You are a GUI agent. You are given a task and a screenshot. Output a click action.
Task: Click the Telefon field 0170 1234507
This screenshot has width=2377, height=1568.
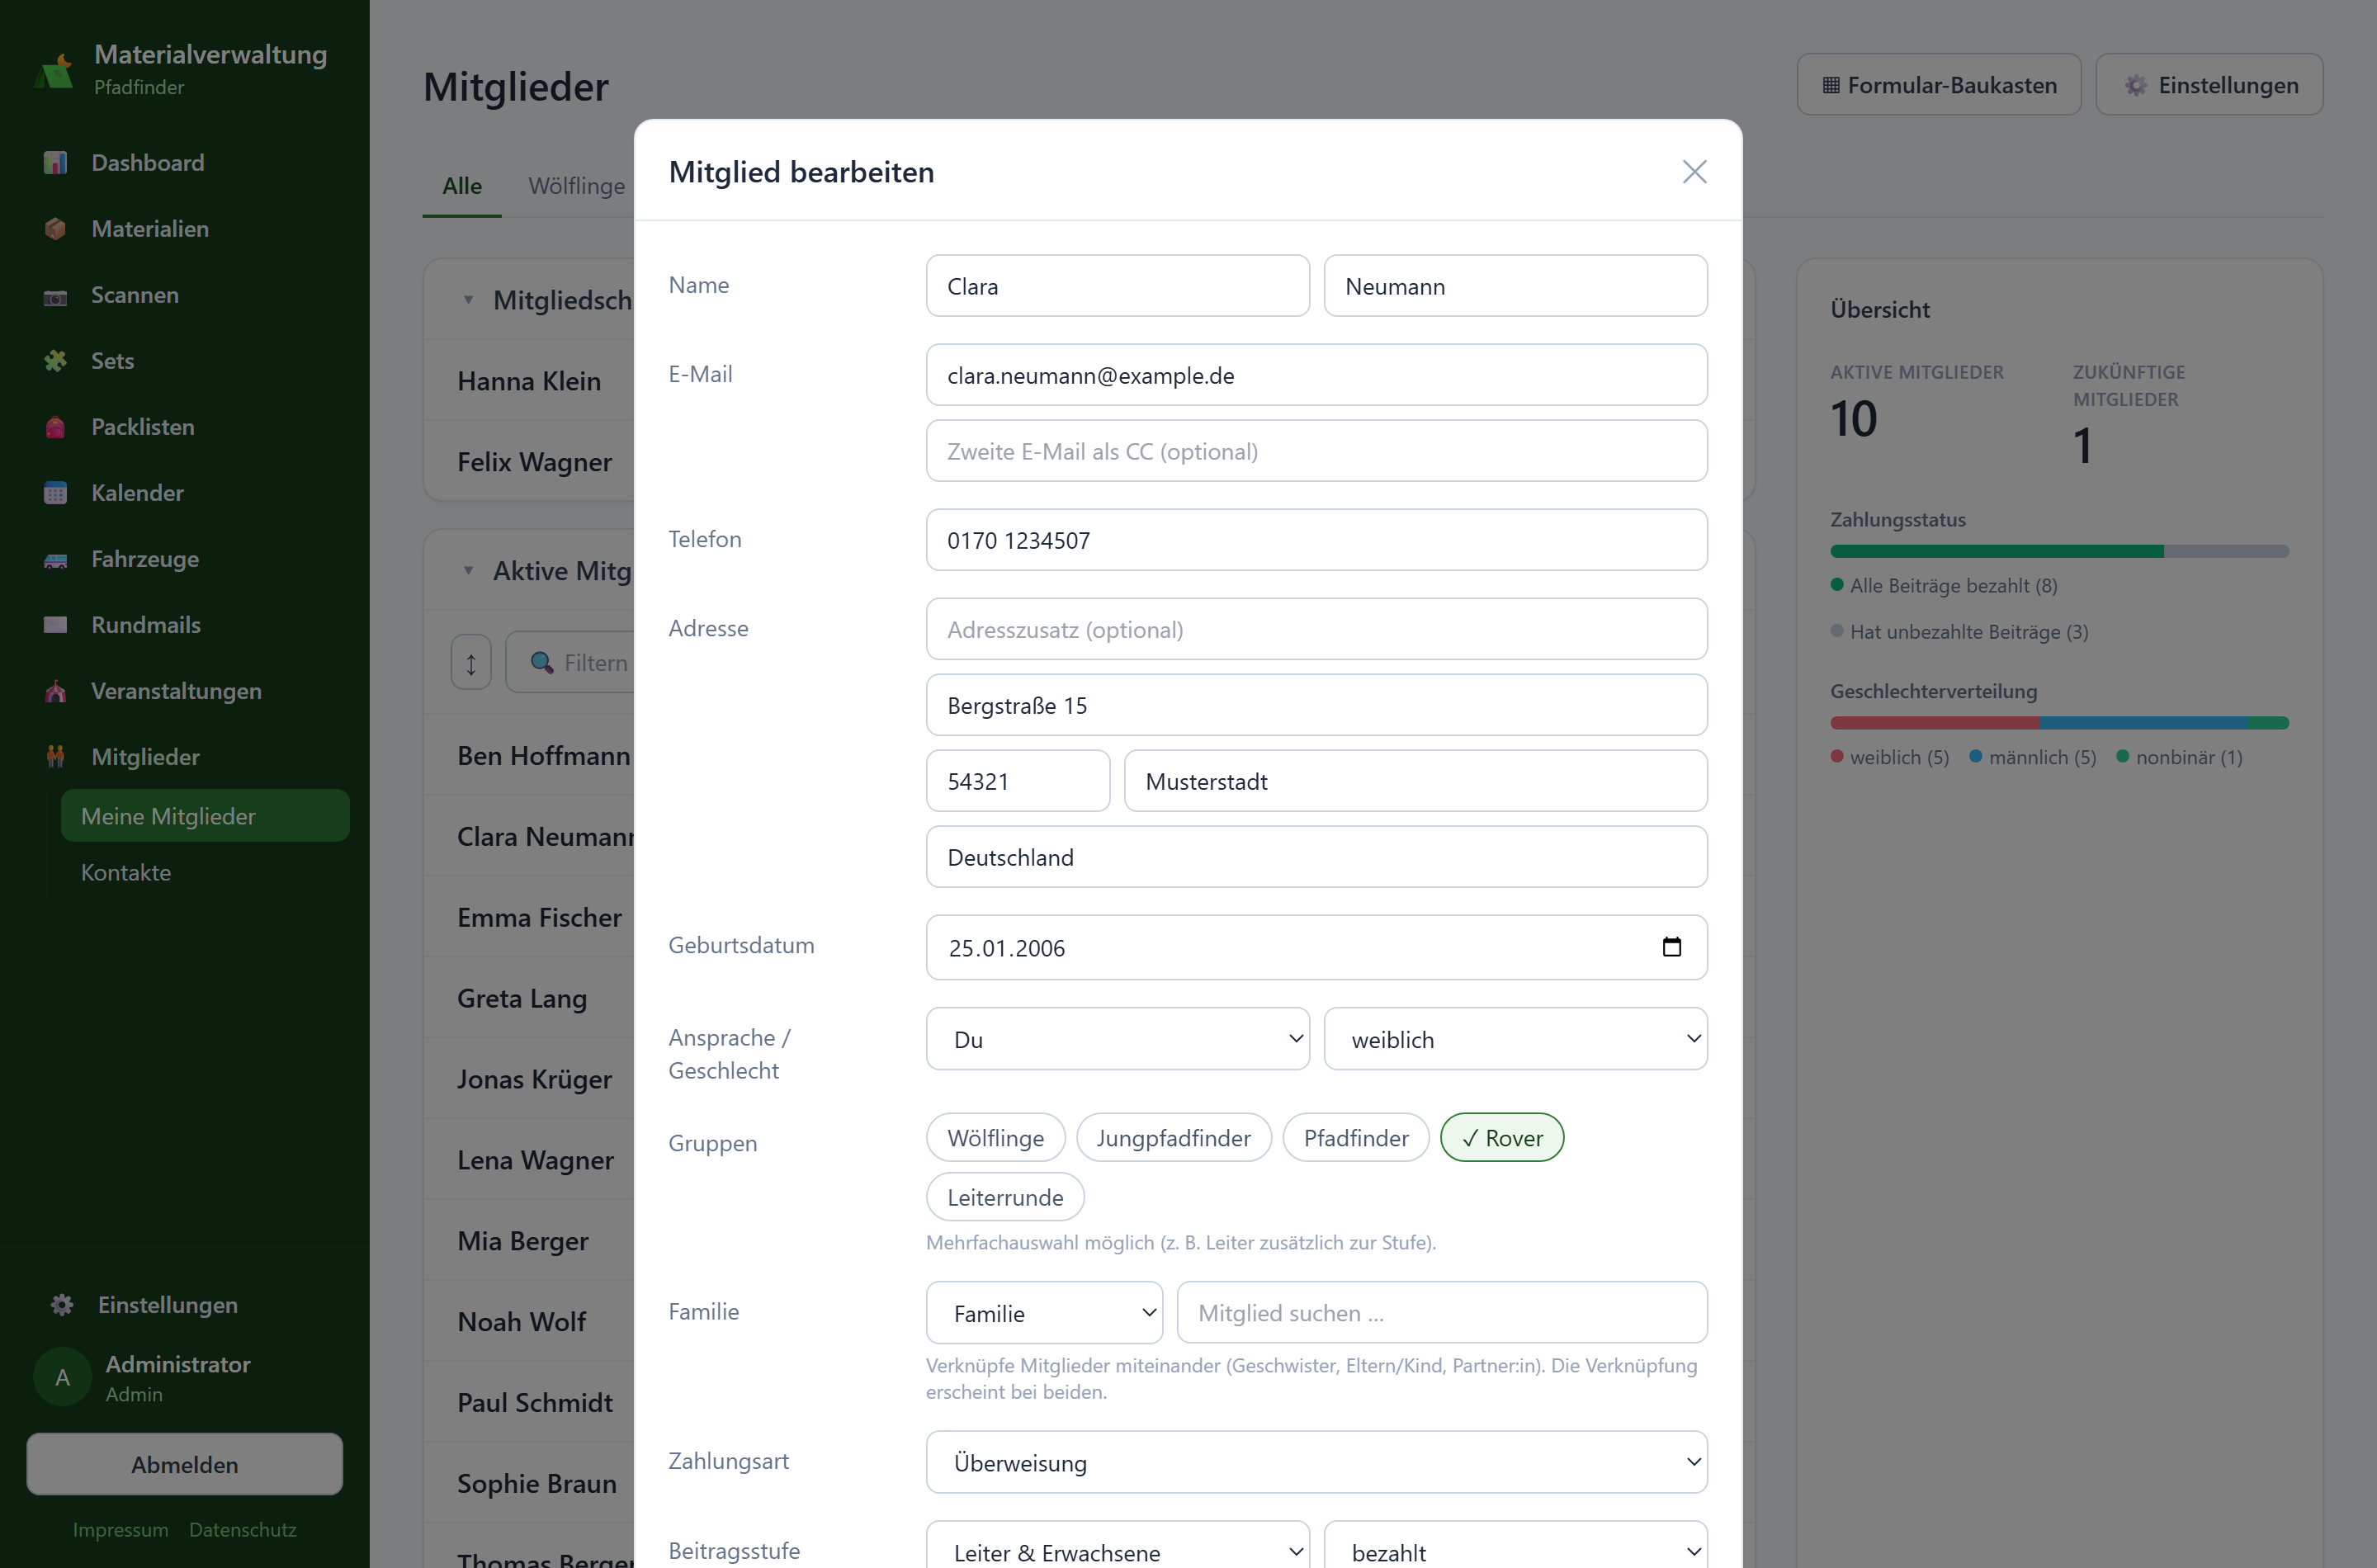point(1316,540)
